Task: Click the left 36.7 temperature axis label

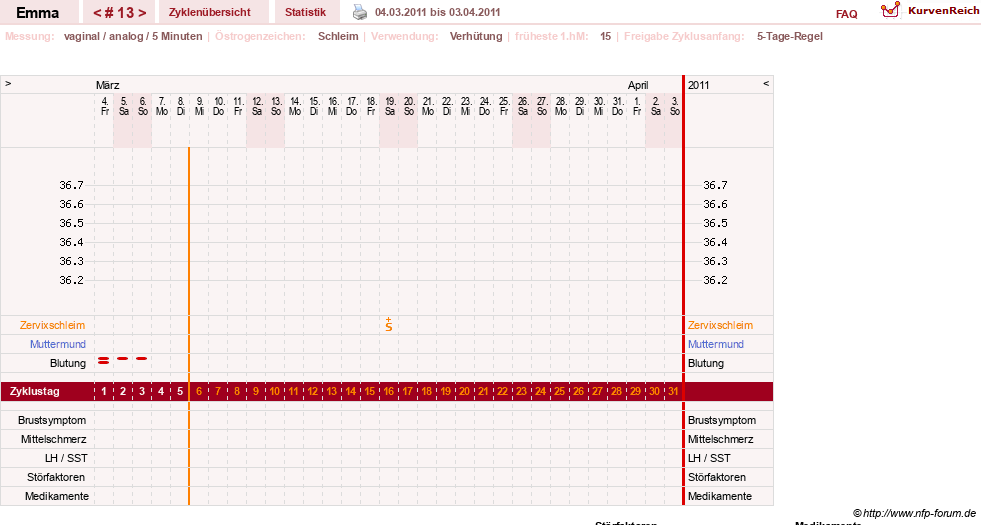Action: click(71, 185)
